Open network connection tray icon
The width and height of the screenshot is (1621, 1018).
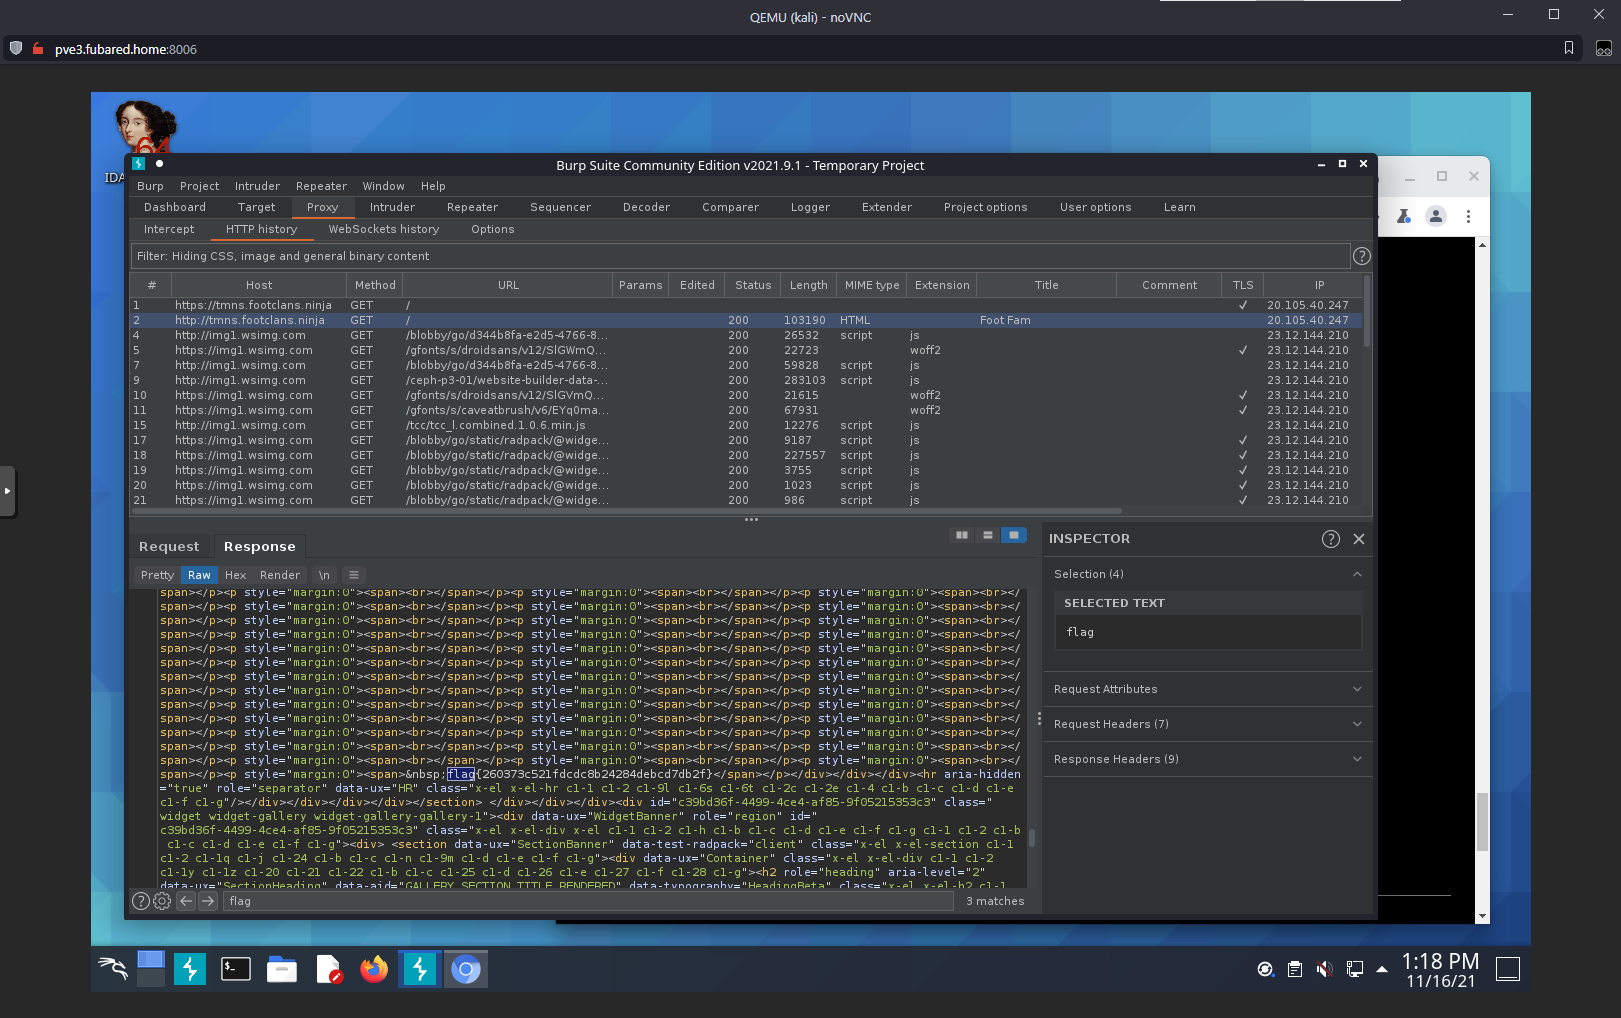[1355, 969]
